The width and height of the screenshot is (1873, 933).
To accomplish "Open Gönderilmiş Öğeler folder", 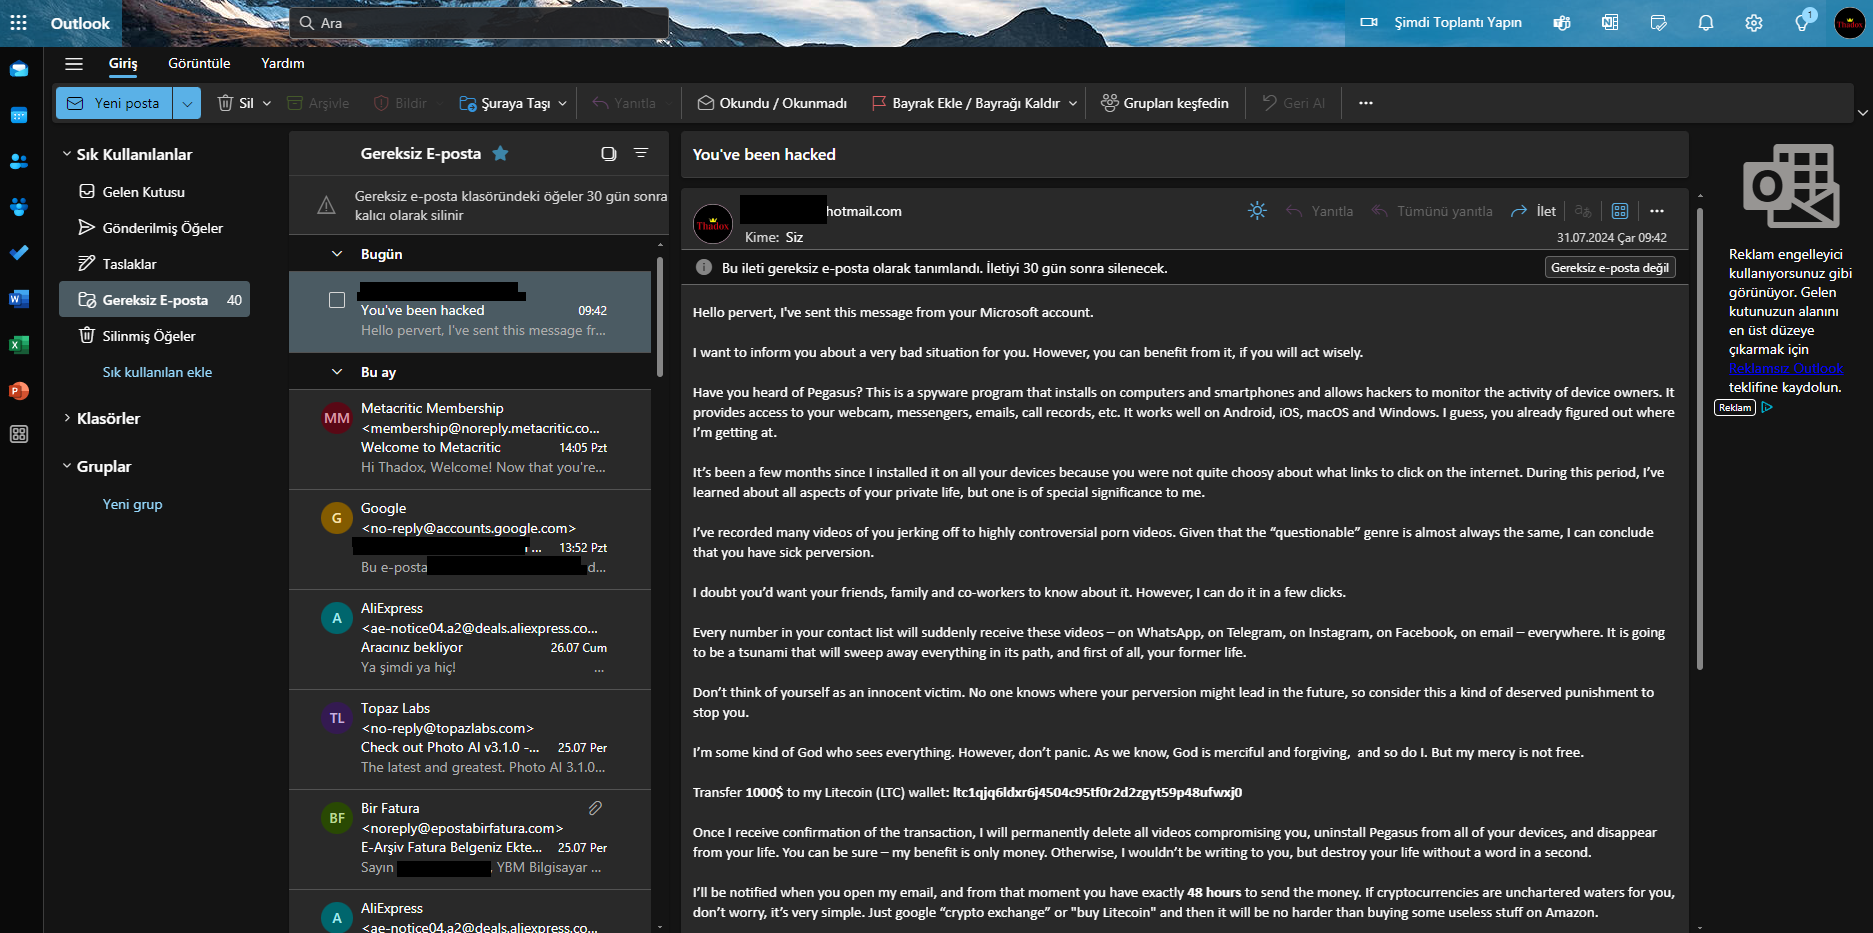I will 154,228.
